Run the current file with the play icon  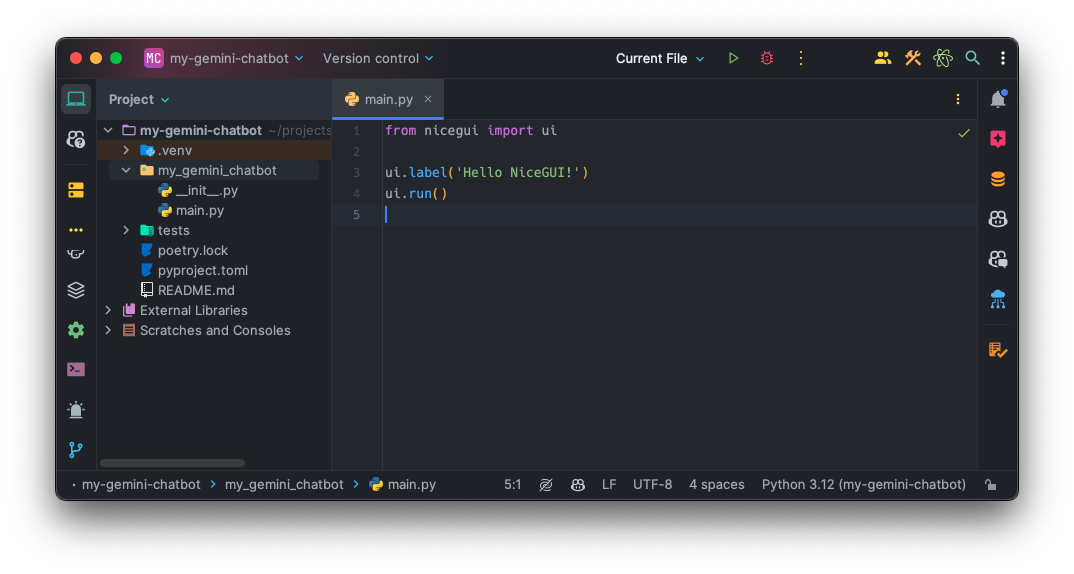point(733,59)
